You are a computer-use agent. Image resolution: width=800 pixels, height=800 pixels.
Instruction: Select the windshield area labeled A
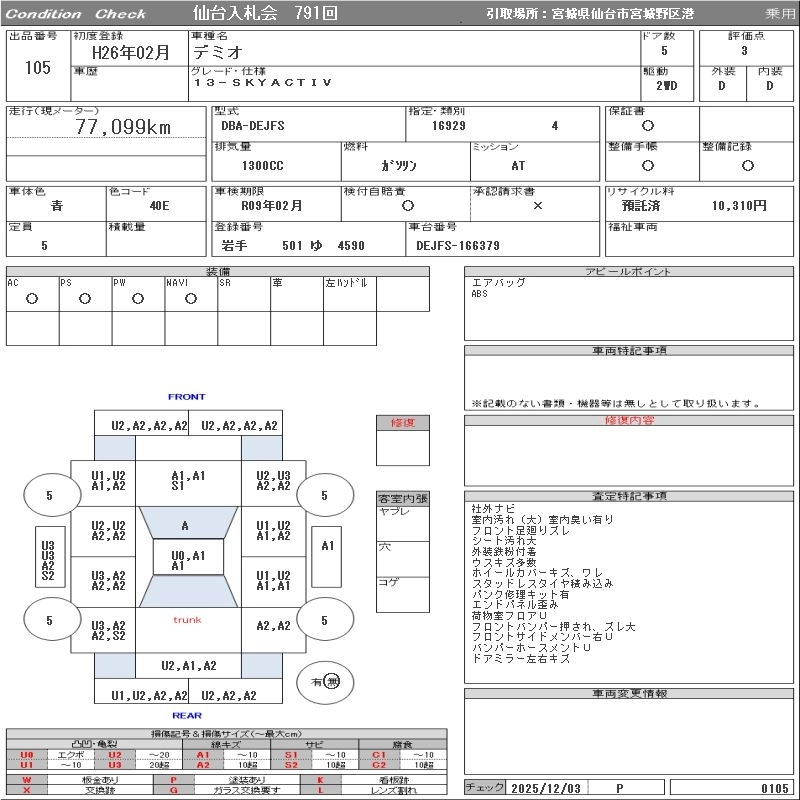coord(185,525)
